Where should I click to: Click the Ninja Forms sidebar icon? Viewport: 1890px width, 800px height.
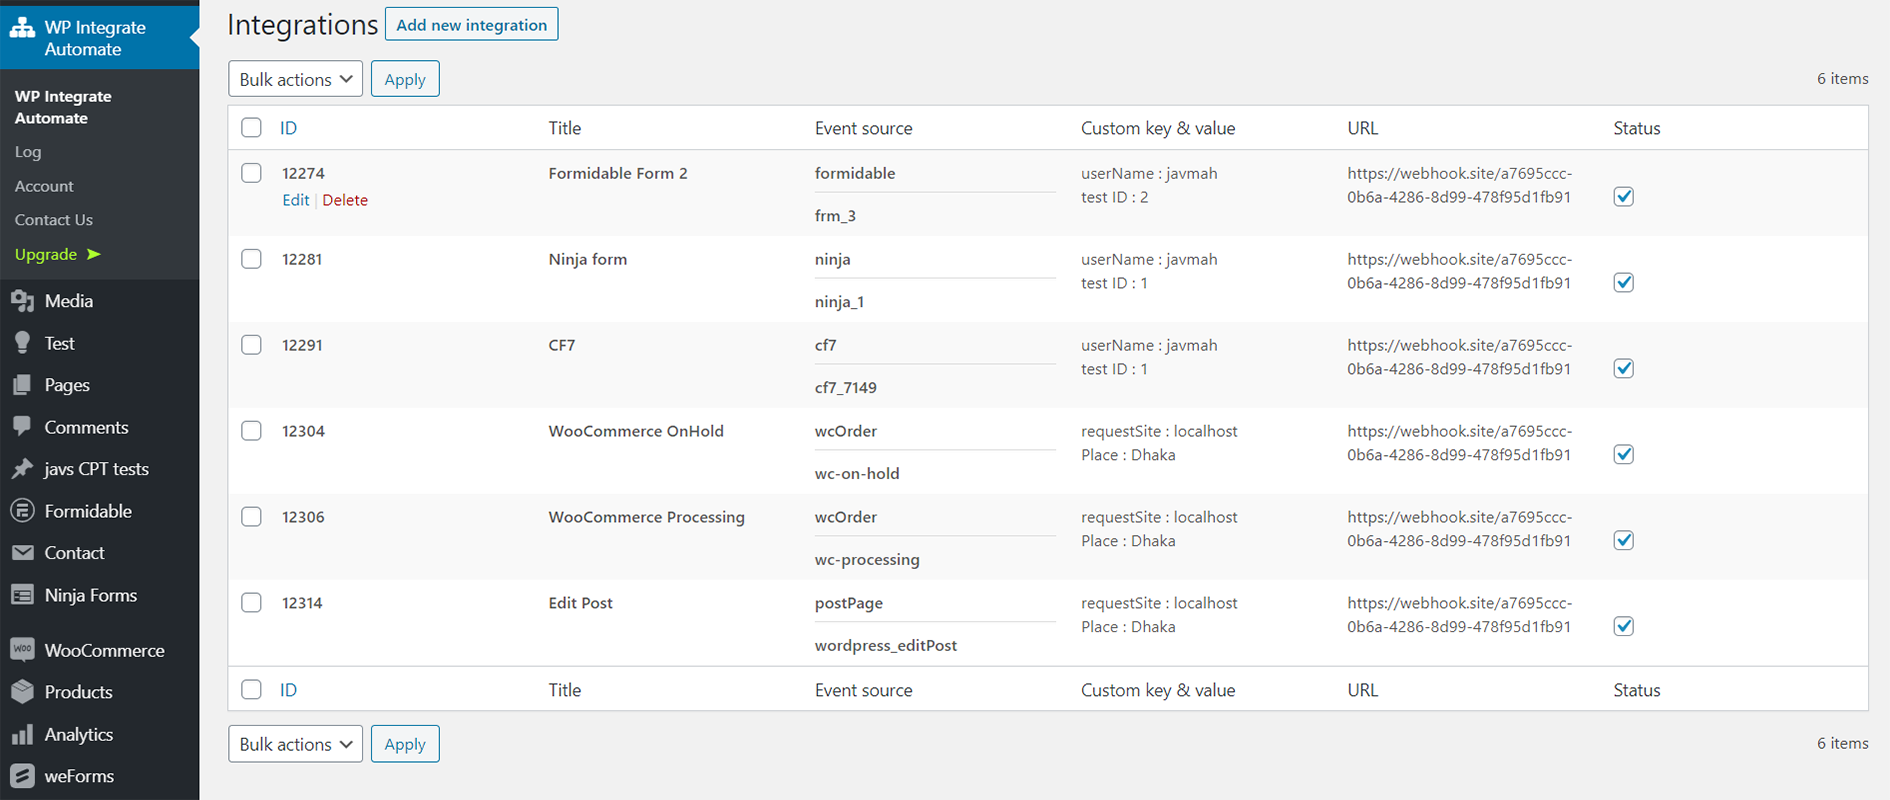click(x=22, y=595)
